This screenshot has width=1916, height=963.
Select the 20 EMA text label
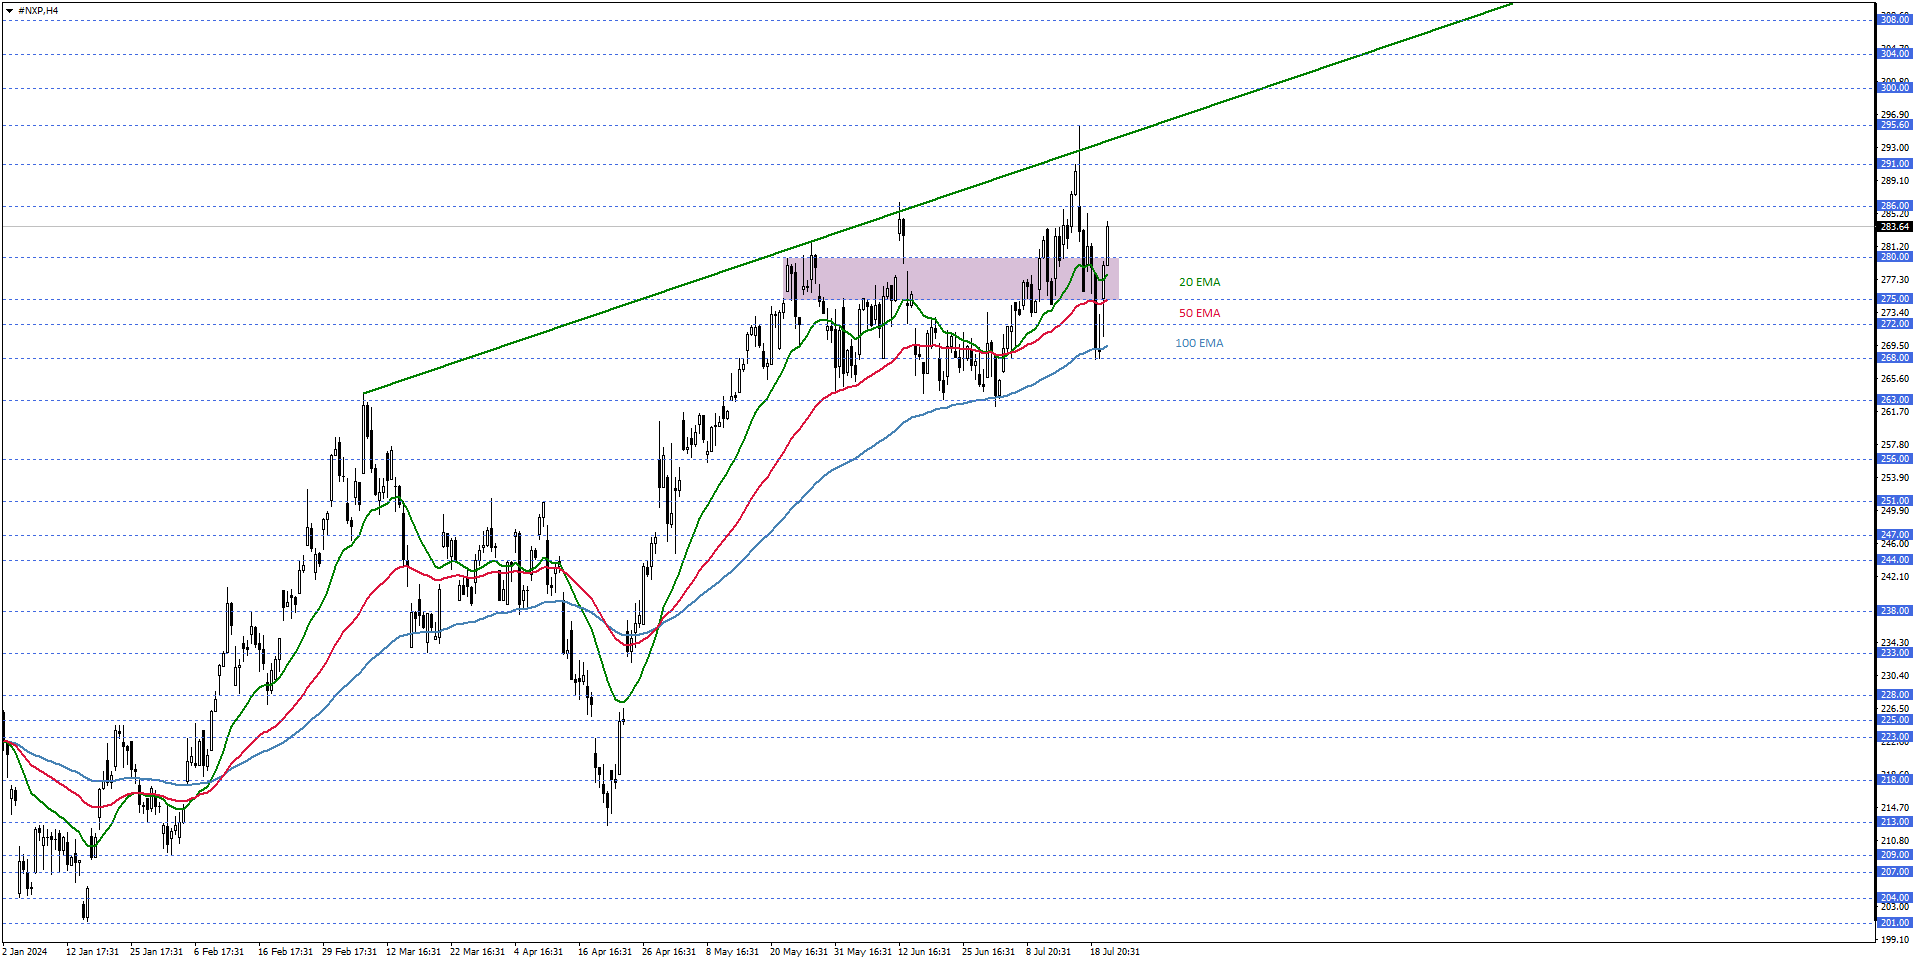click(1199, 282)
